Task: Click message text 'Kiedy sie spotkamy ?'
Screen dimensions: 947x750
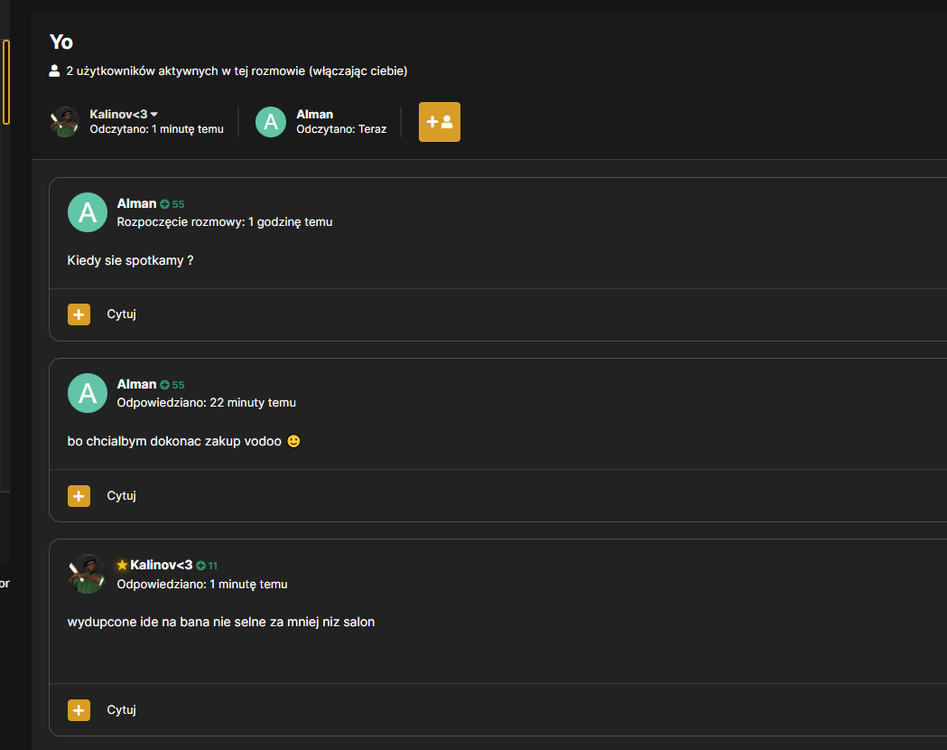Action: (130, 260)
